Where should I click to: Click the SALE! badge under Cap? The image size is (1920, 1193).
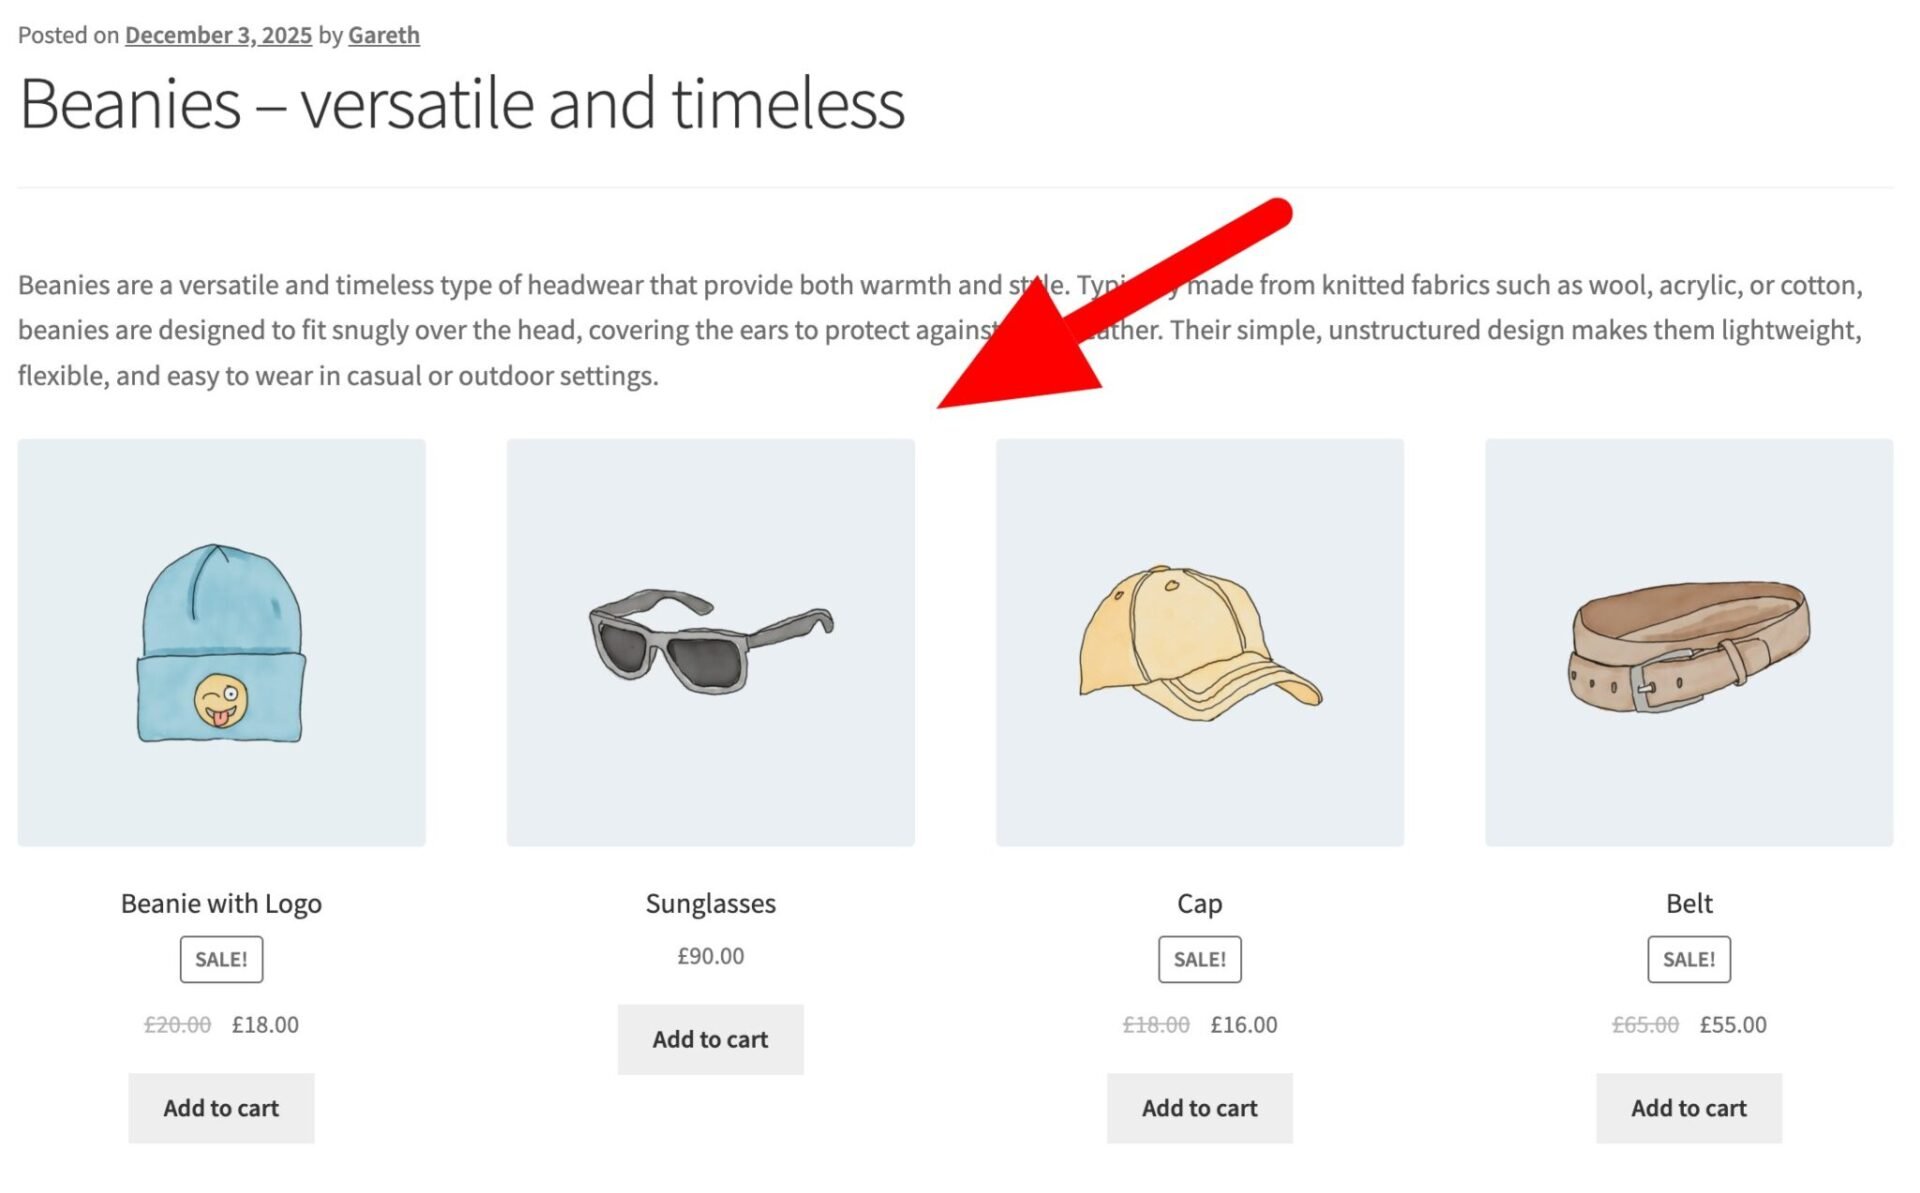[1199, 959]
